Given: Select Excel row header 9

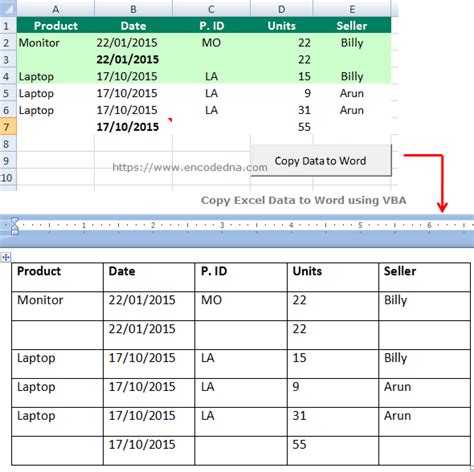Looking at the screenshot, I should click(7, 161).
